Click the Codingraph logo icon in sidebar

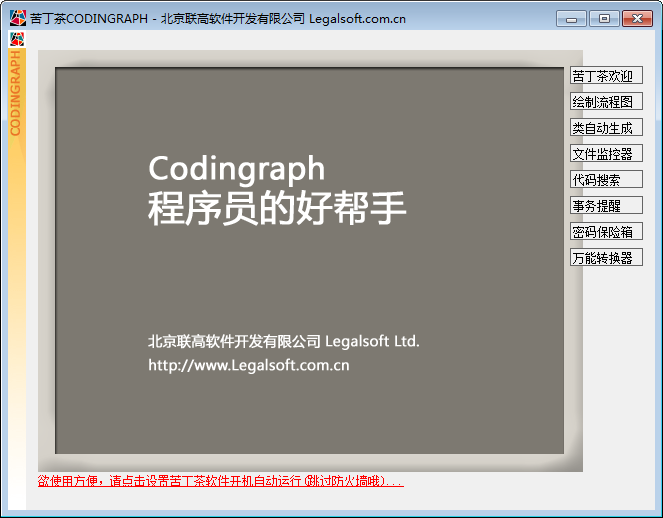[17, 39]
